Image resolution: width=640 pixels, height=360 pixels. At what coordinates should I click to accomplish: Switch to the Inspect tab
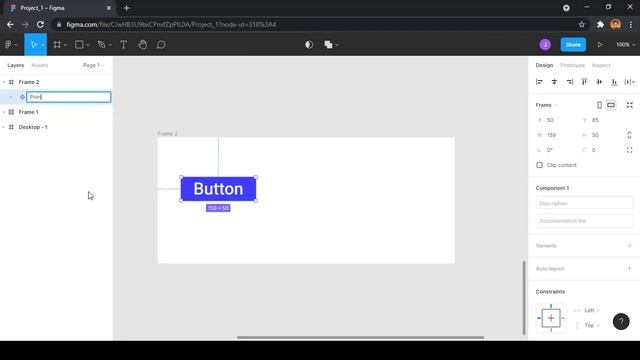click(601, 65)
